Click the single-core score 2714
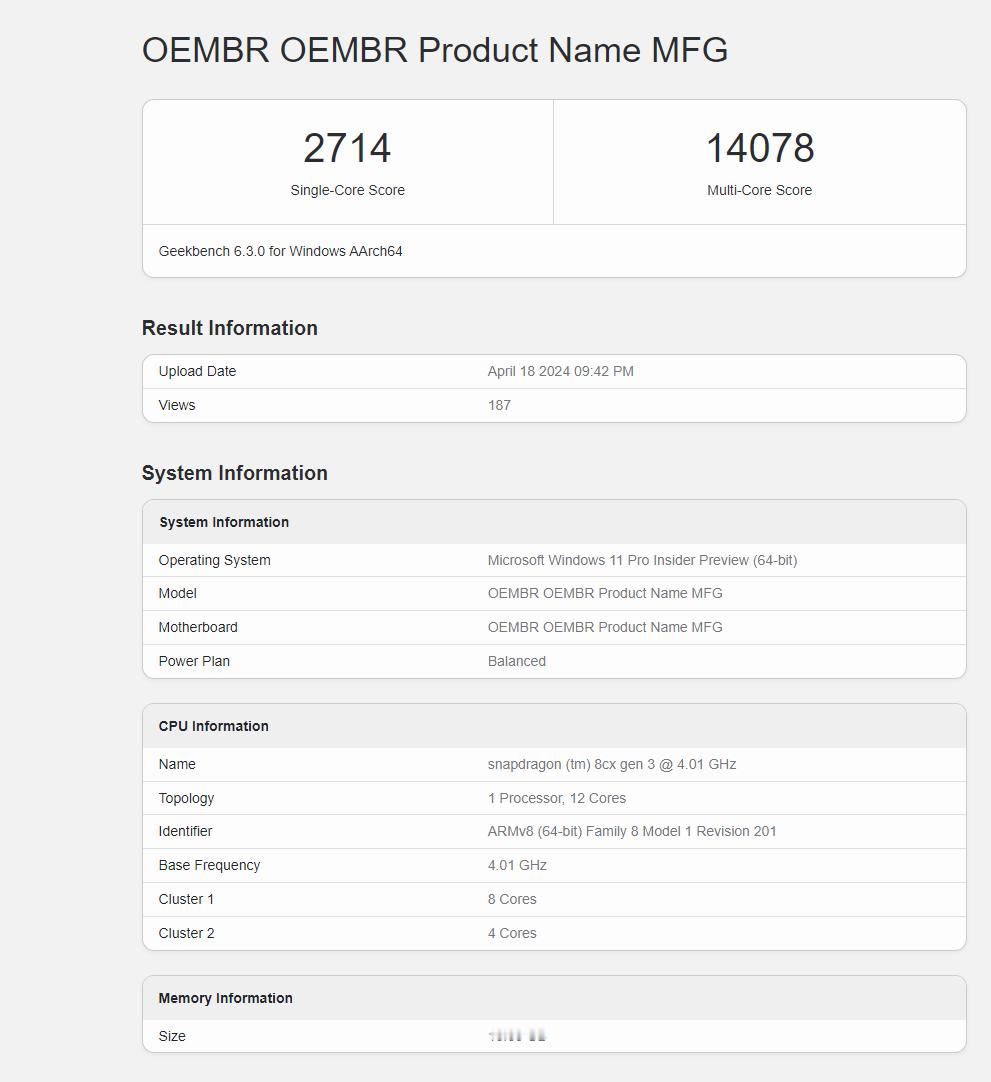991x1082 pixels. tap(347, 148)
